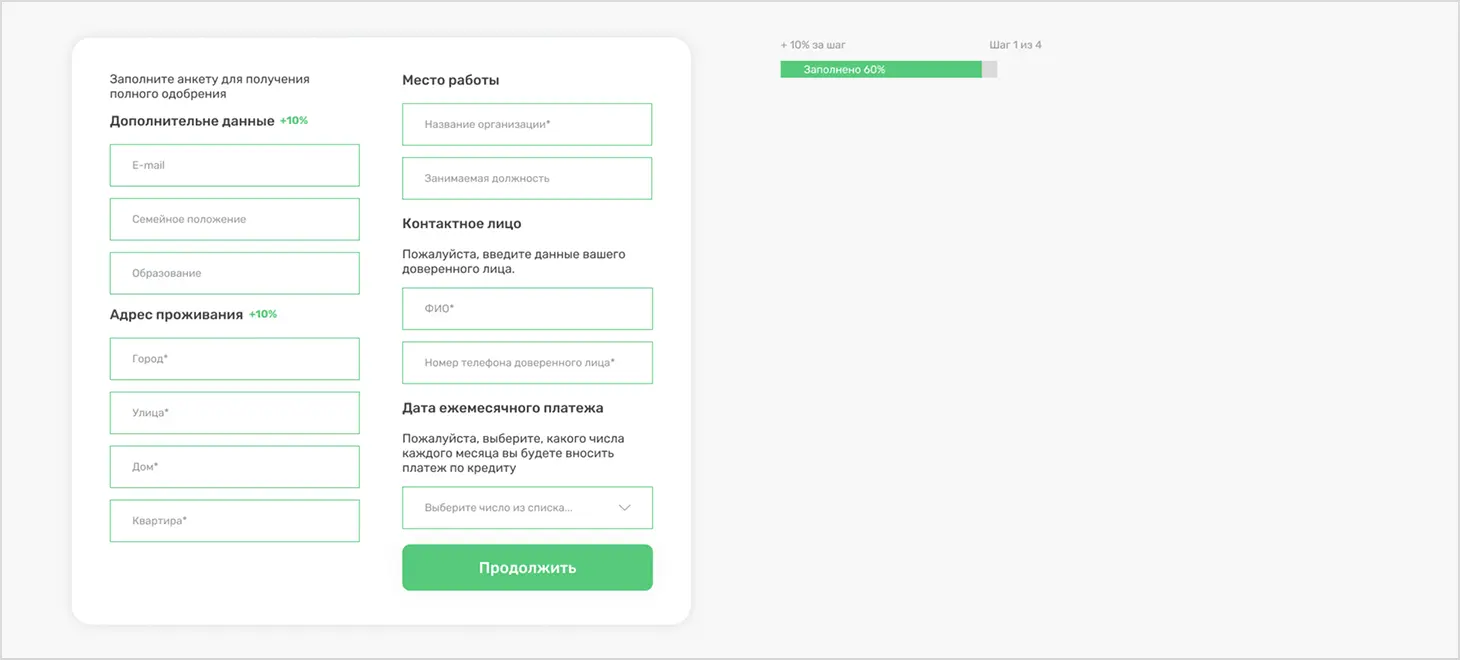Viewport: 1460px width, 660px height.
Task: Click the Образование input field
Action: [x=234, y=273]
